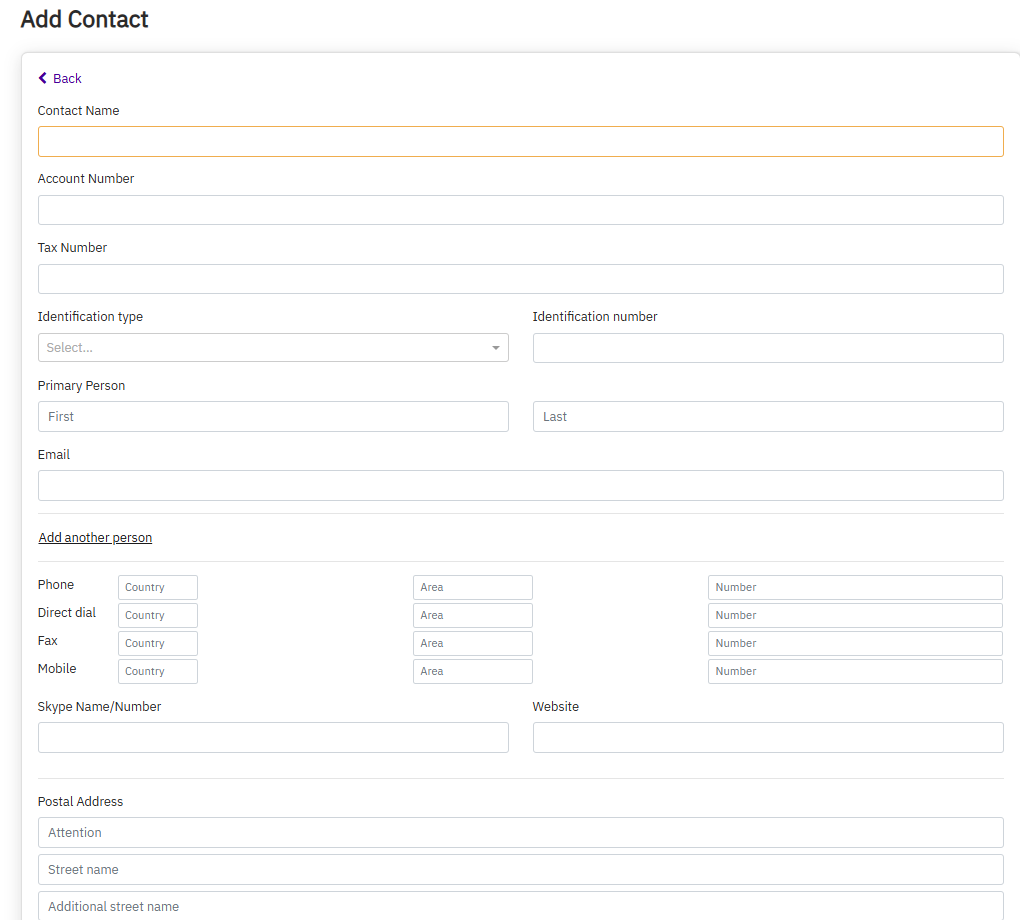Click the Identification type dropdown arrow
Screen dimensions: 1020x920
pyautogui.click(x=495, y=348)
